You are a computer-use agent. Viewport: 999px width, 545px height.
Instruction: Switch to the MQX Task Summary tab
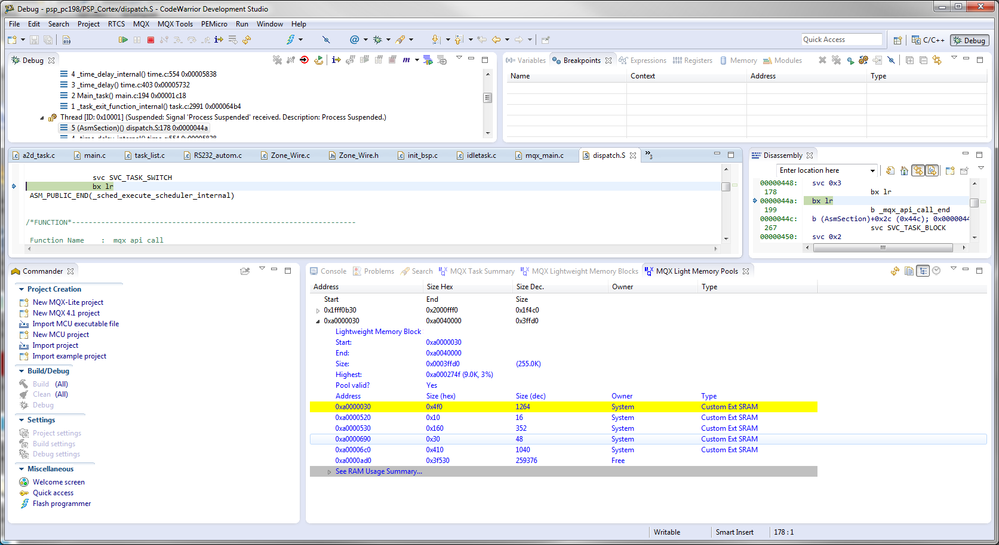tap(481, 271)
